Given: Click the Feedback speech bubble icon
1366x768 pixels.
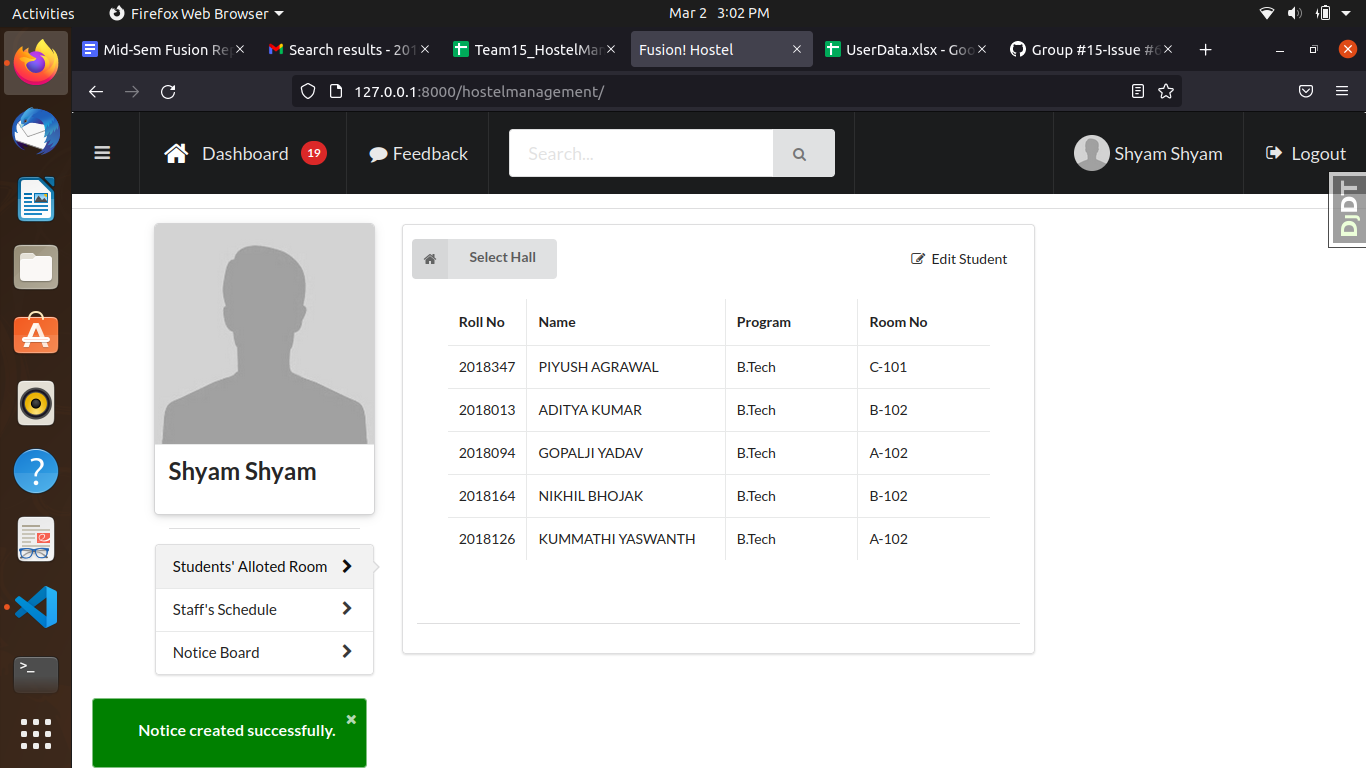Looking at the screenshot, I should click(x=378, y=154).
